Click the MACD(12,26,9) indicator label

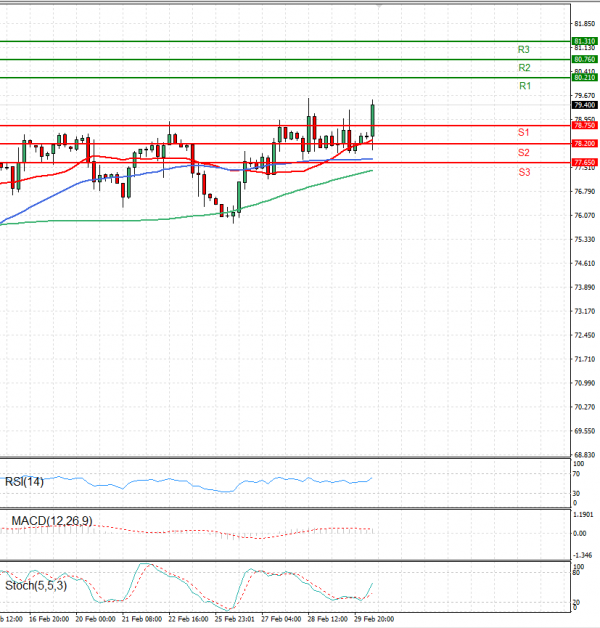(52, 521)
